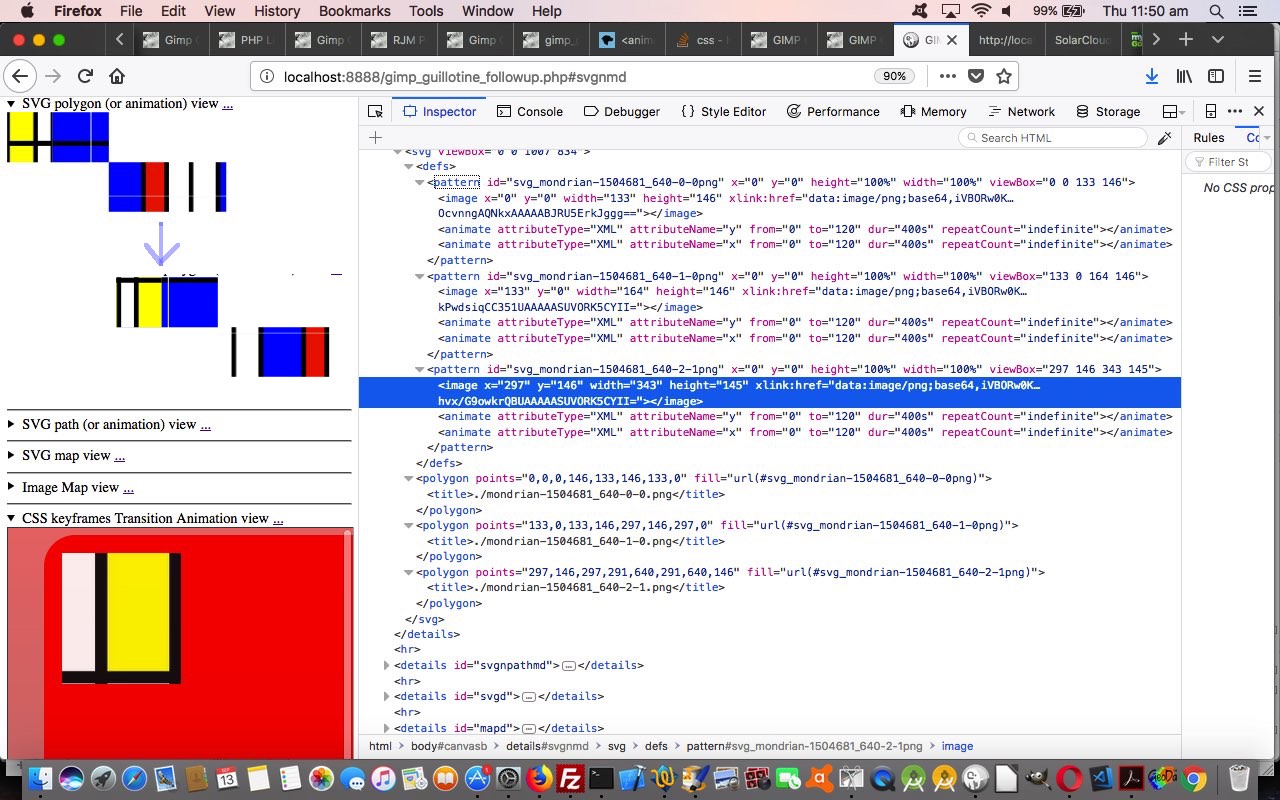Expand SVG path view details
The image size is (1280, 800).
click(x=12, y=424)
